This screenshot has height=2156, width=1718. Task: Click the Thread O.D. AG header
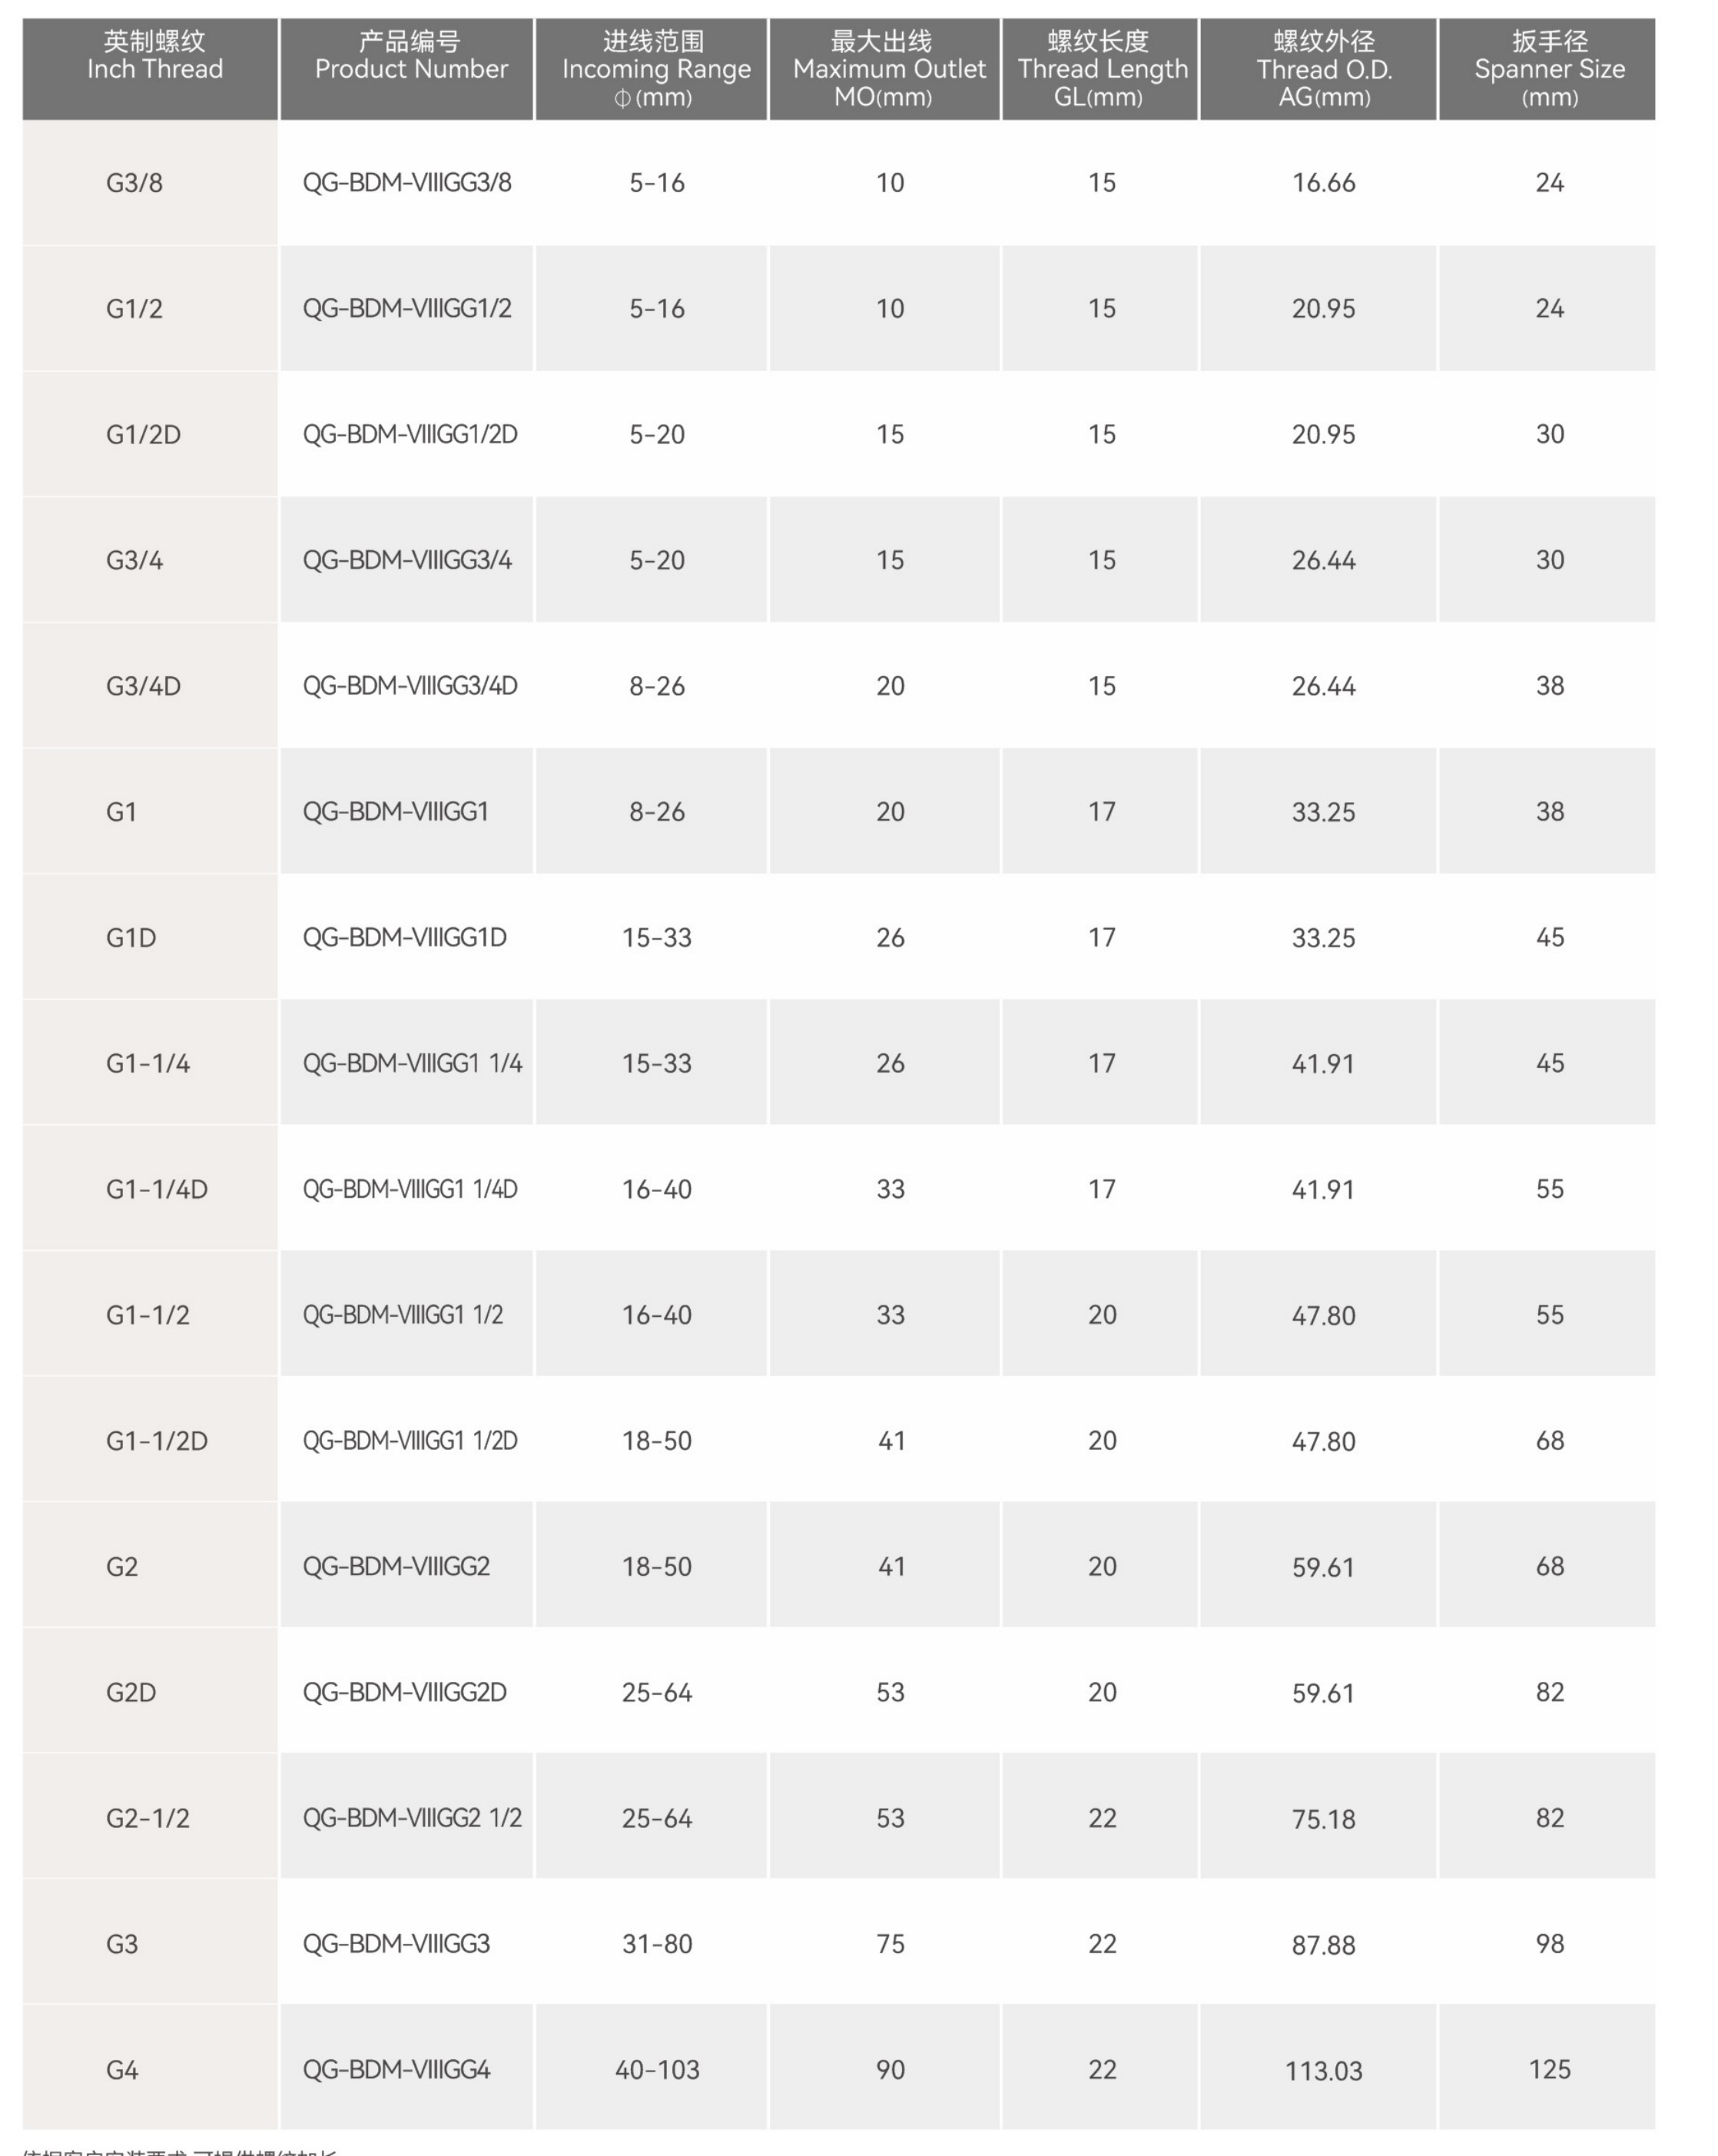click(x=1323, y=69)
